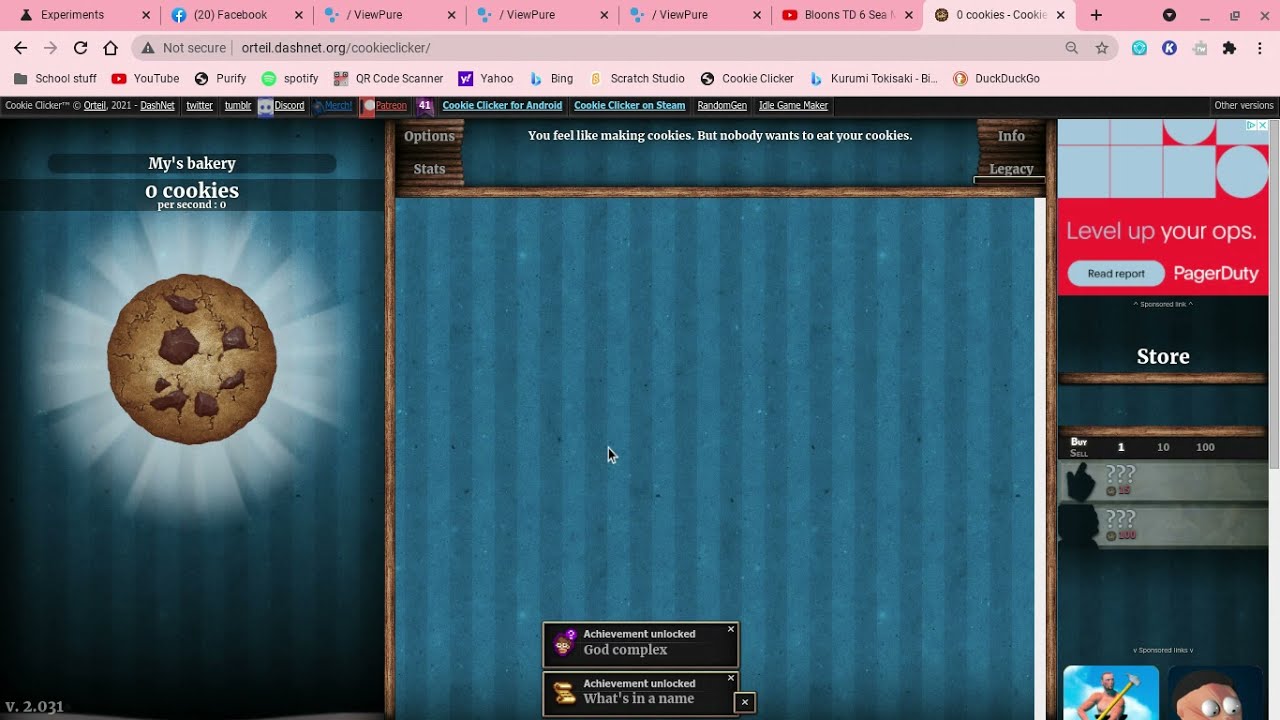Close the PagerDuty ad
The width and height of the screenshot is (1280, 720).
click(1263, 125)
